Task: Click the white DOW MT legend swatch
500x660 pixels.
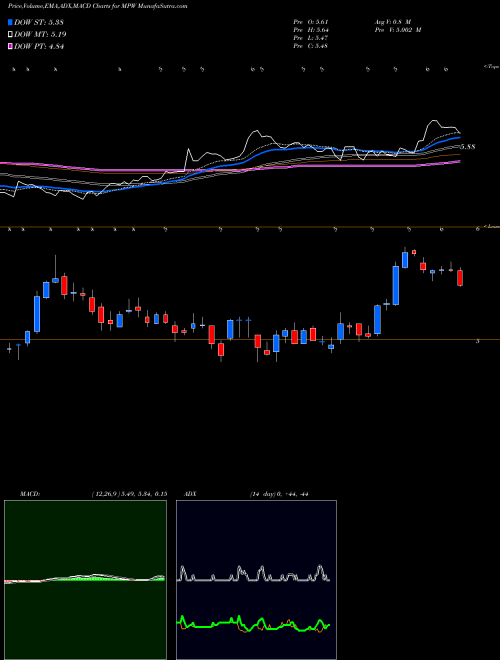Action: (10, 35)
